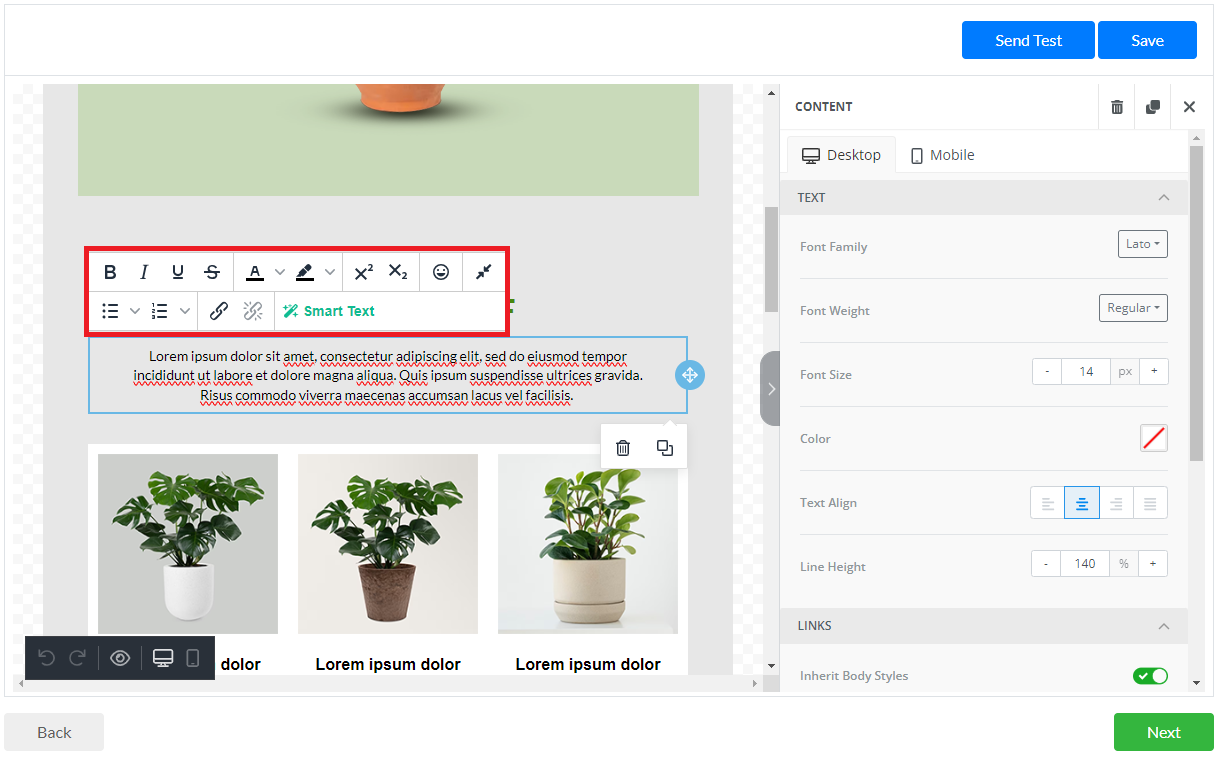The image size is (1219, 759).
Task: Open the Font Weight Regular dropdown
Action: (x=1133, y=308)
